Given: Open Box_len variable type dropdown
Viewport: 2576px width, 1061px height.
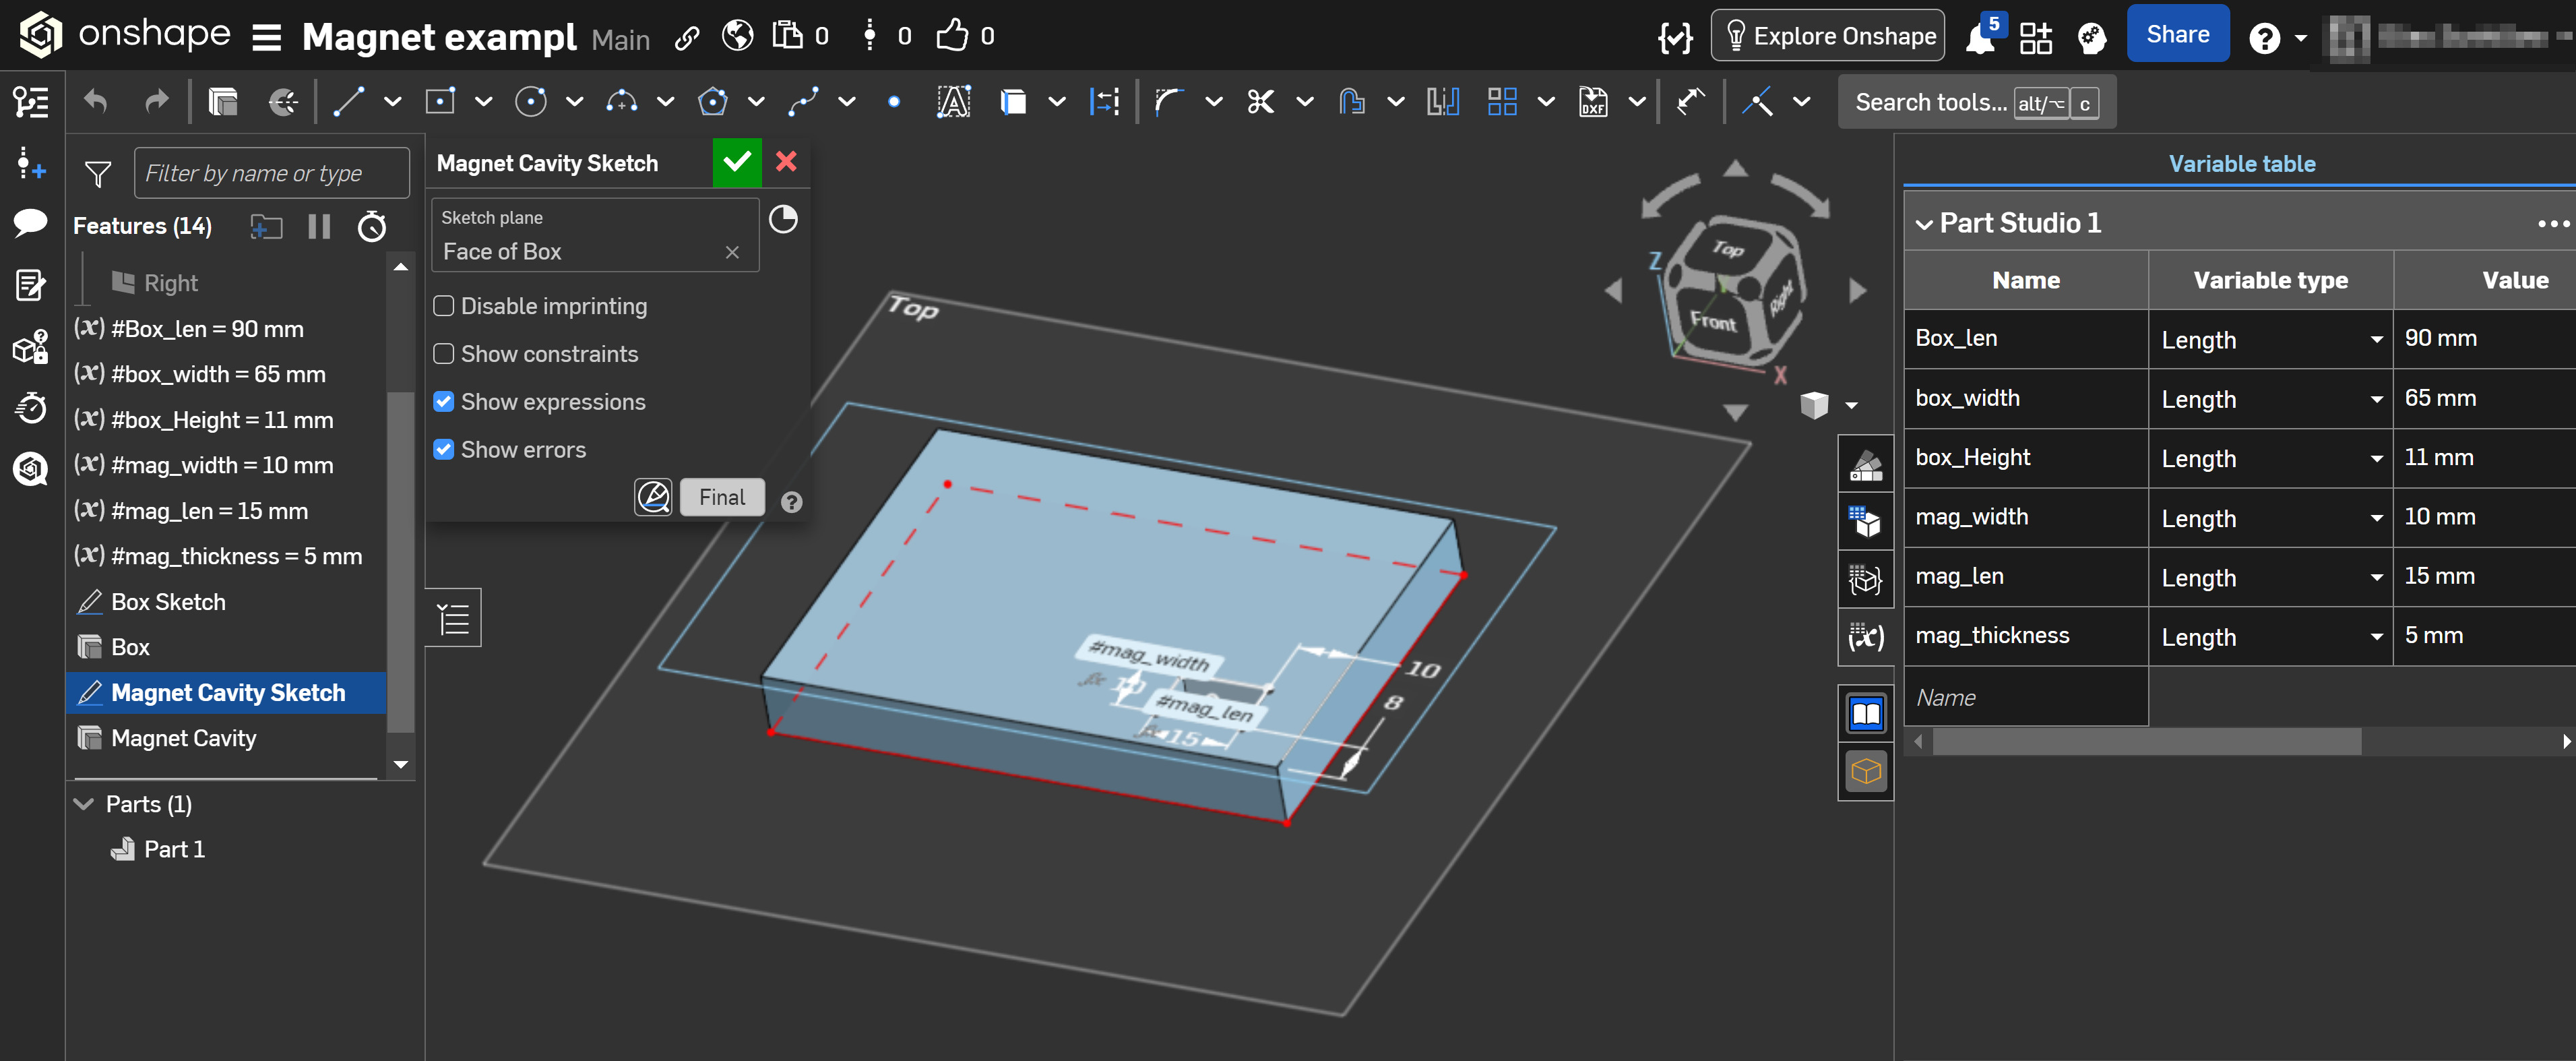Looking at the screenshot, I should click(2376, 340).
